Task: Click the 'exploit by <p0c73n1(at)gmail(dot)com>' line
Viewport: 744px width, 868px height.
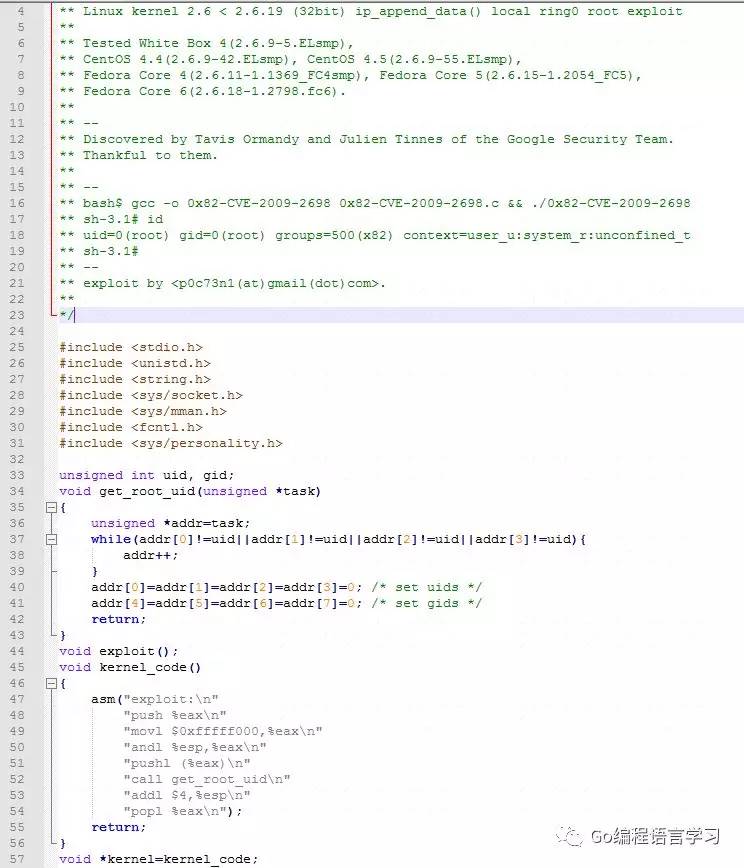Action: pyautogui.click(x=223, y=283)
